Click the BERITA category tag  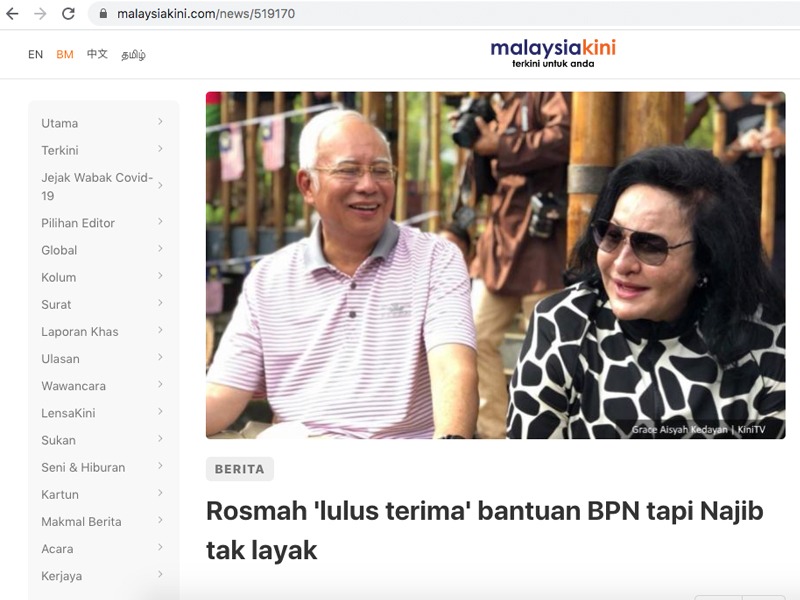click(x=240, y=469)
